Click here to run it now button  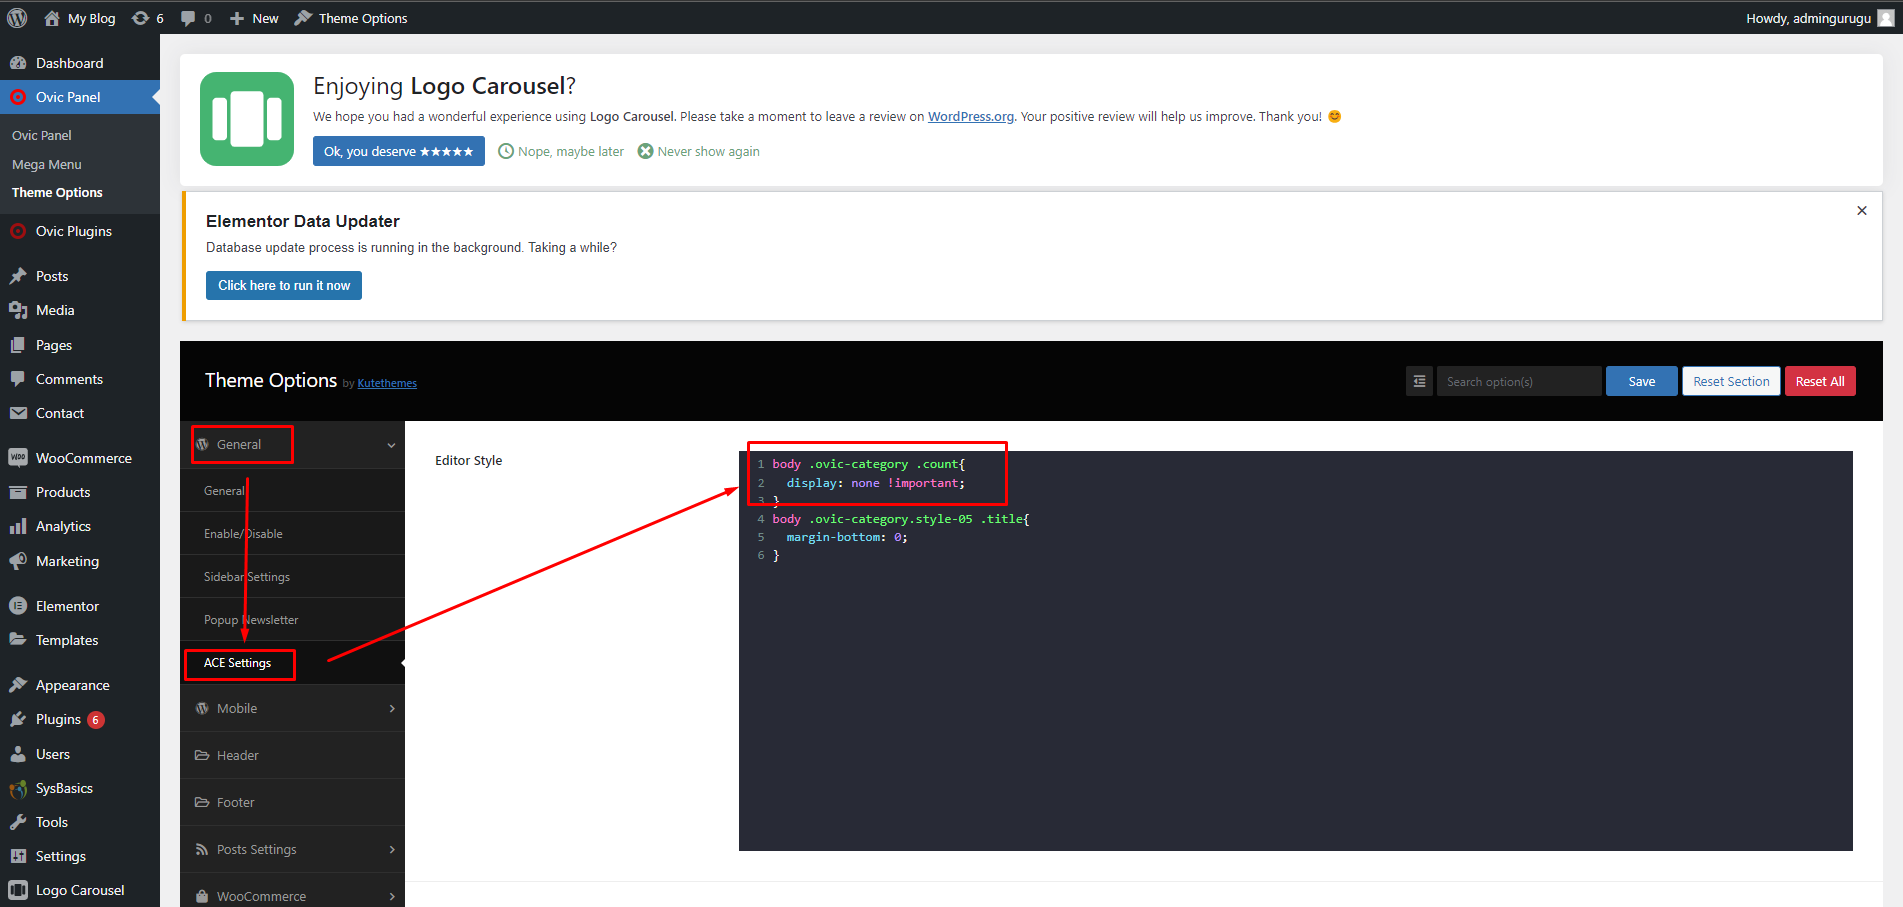(x=284, y=285)
